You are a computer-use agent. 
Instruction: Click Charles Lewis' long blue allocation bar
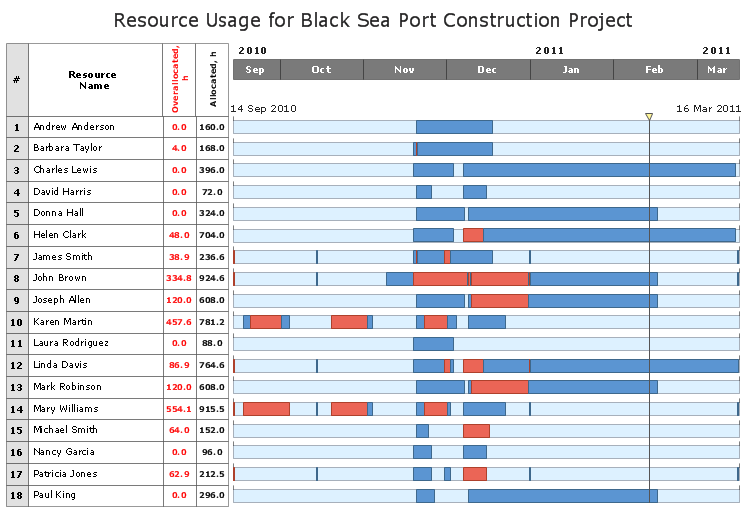pos(599,170)
